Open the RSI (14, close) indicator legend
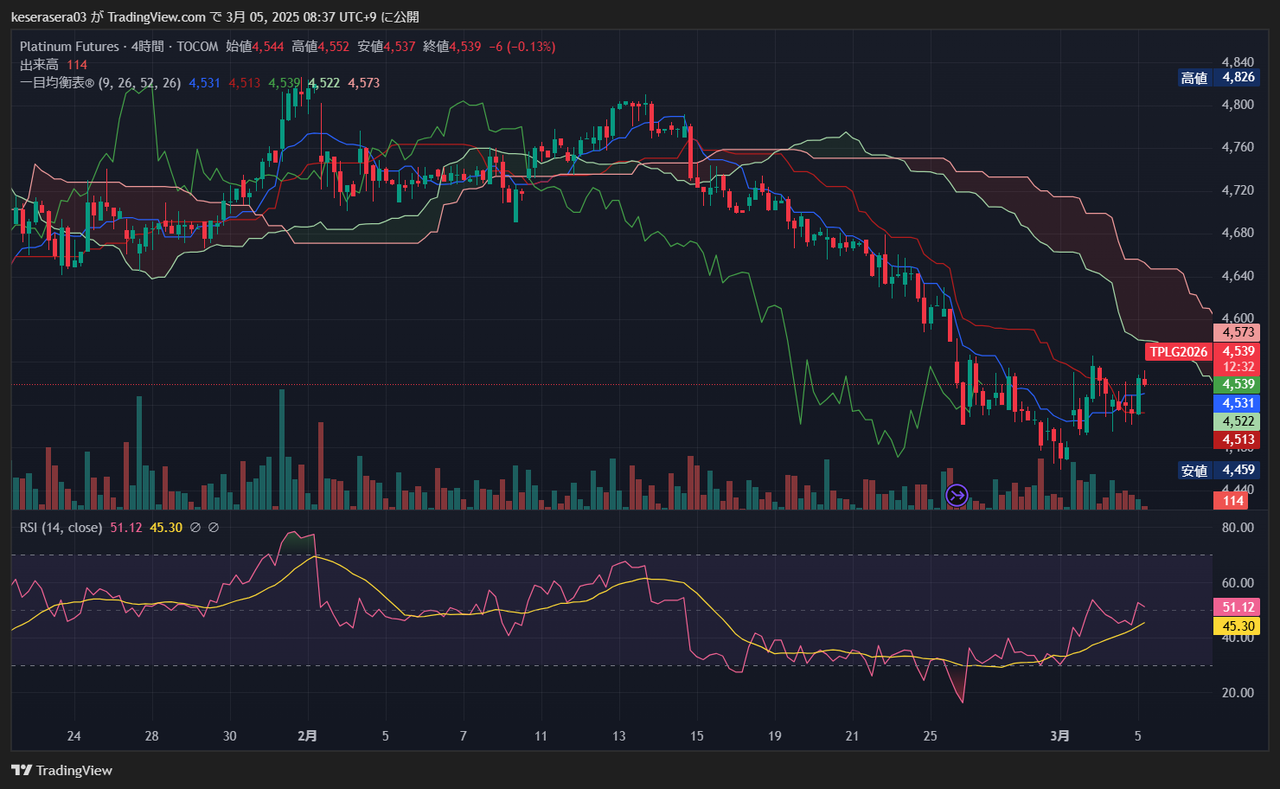This screenshot has width=1280, height=789. 61,527
